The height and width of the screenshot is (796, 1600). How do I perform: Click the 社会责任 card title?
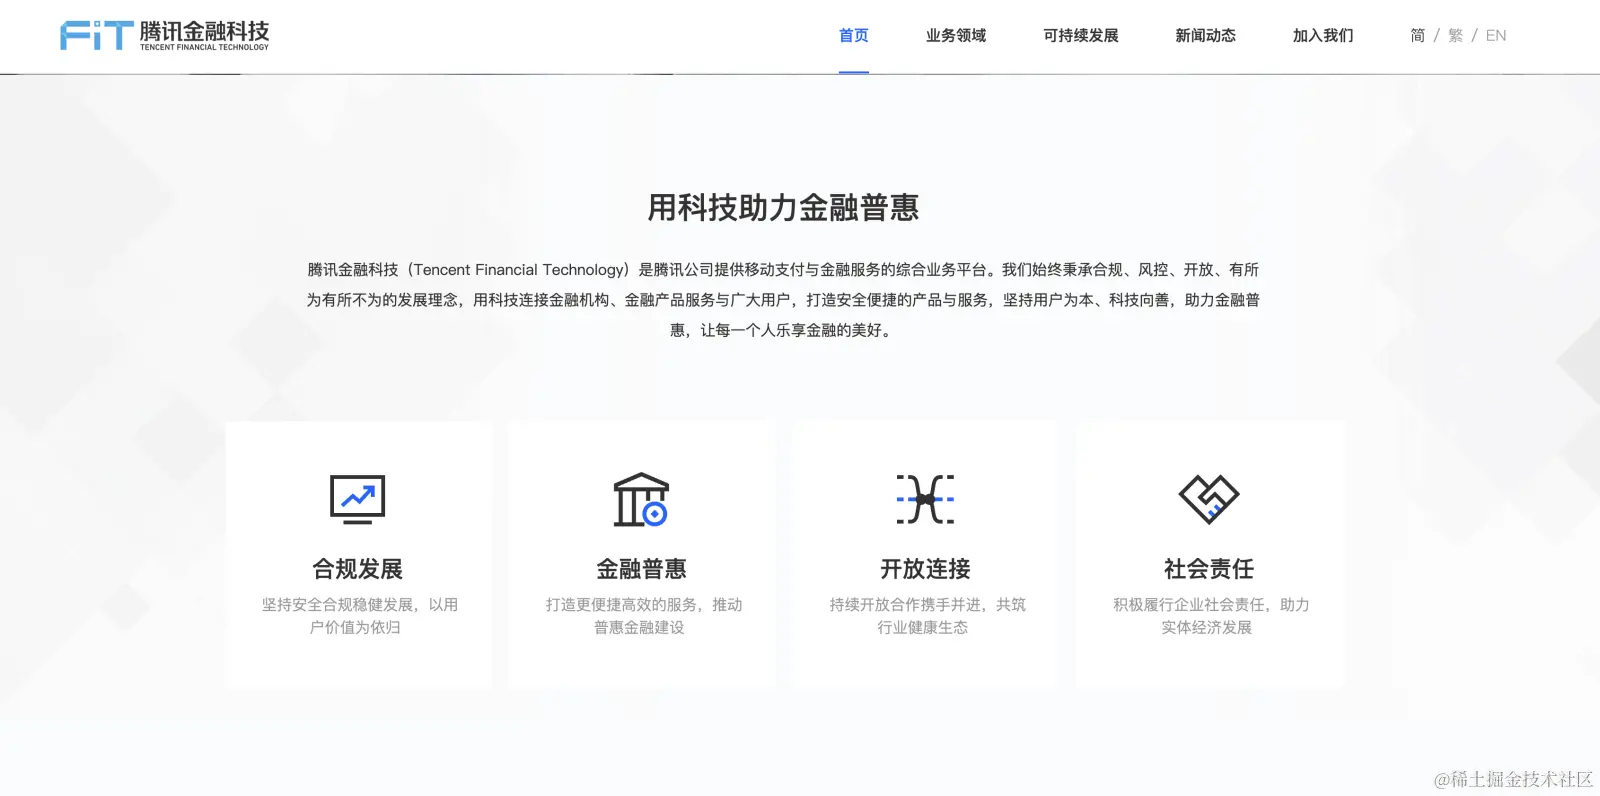point(1209,569)
